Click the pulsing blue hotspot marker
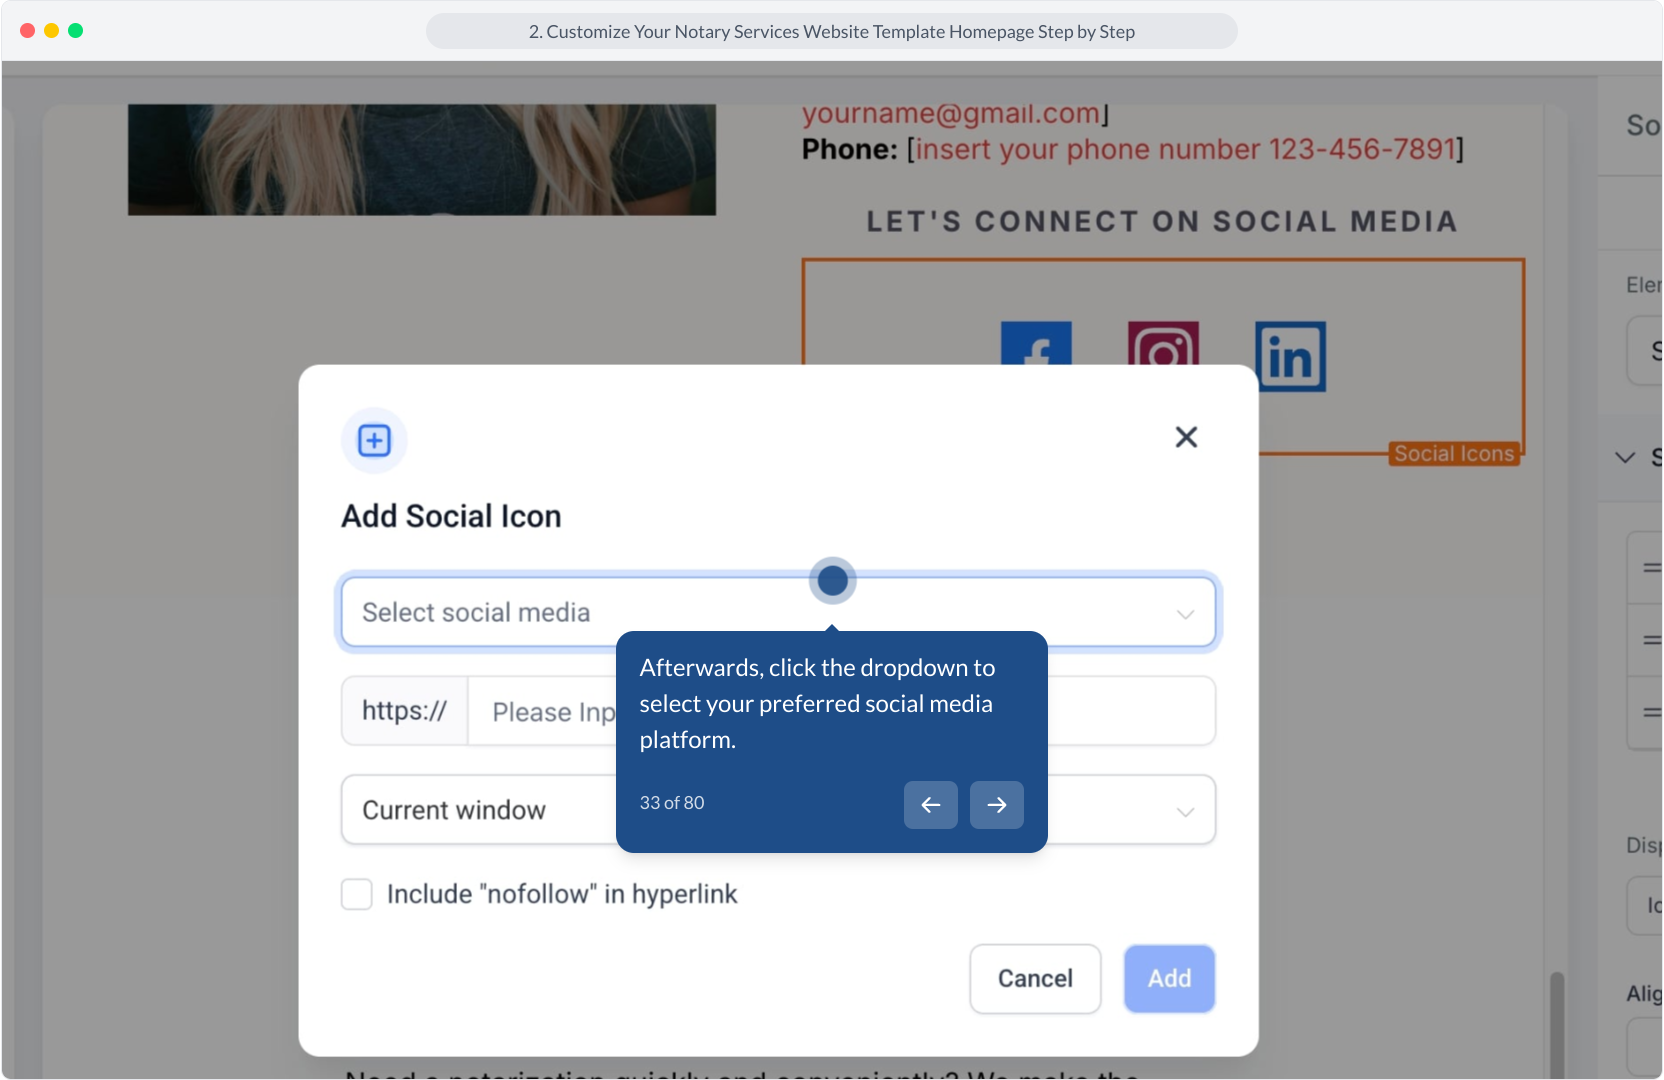1664x1080 pixels. coord(833,580)
